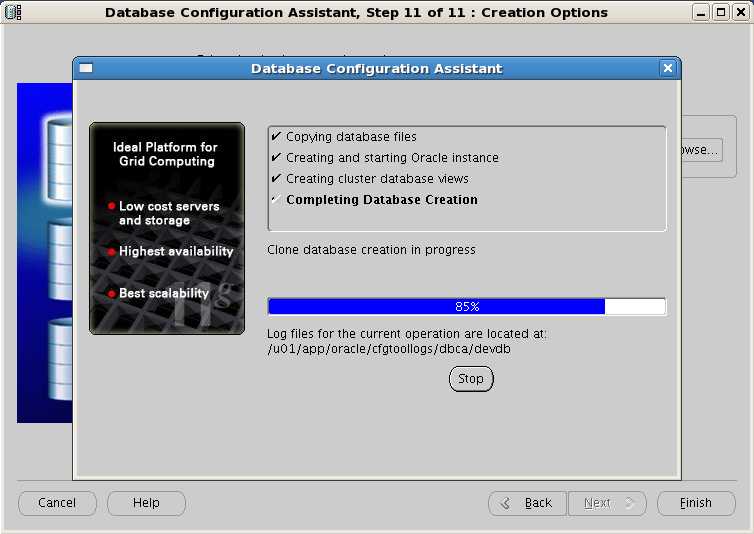Click Cancel in the main wizard window
The height and width of the screenshot is (534, 754).
coord(57,503)
